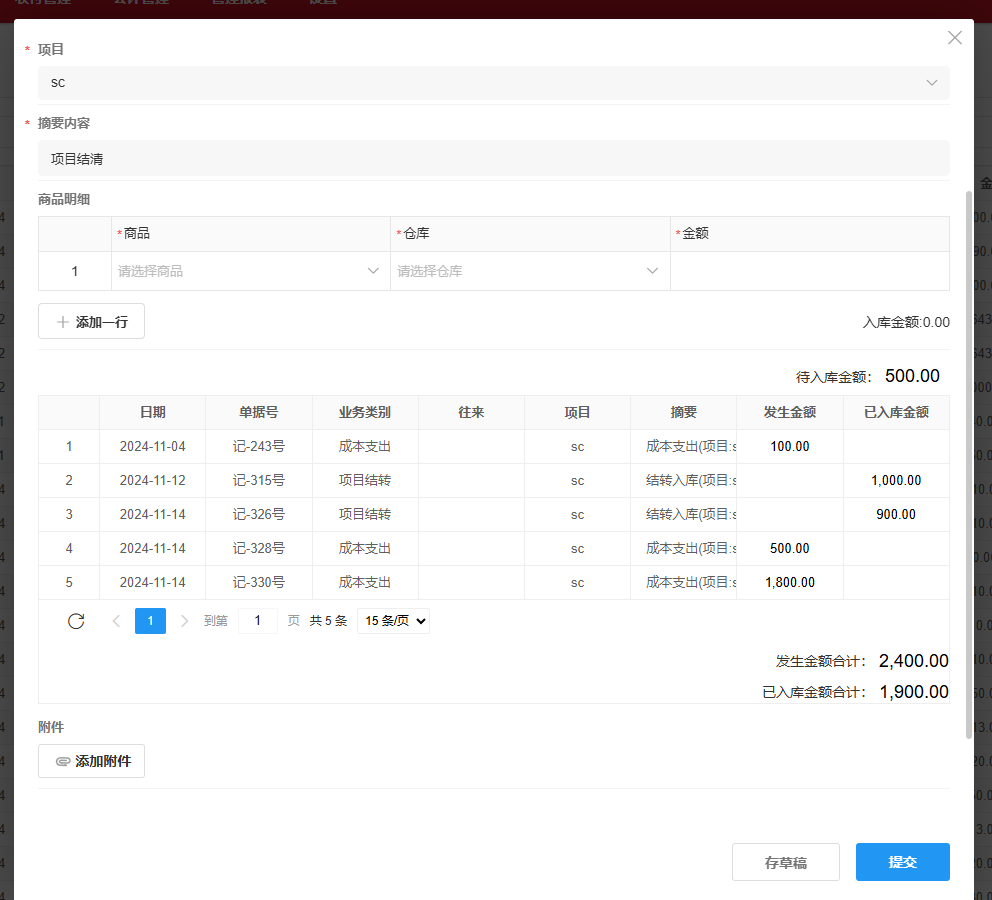The height and width of the screenshot is (900, 992).
Task: Click the 摘要内容 field showing 项目结清
Action: point(493,157)
